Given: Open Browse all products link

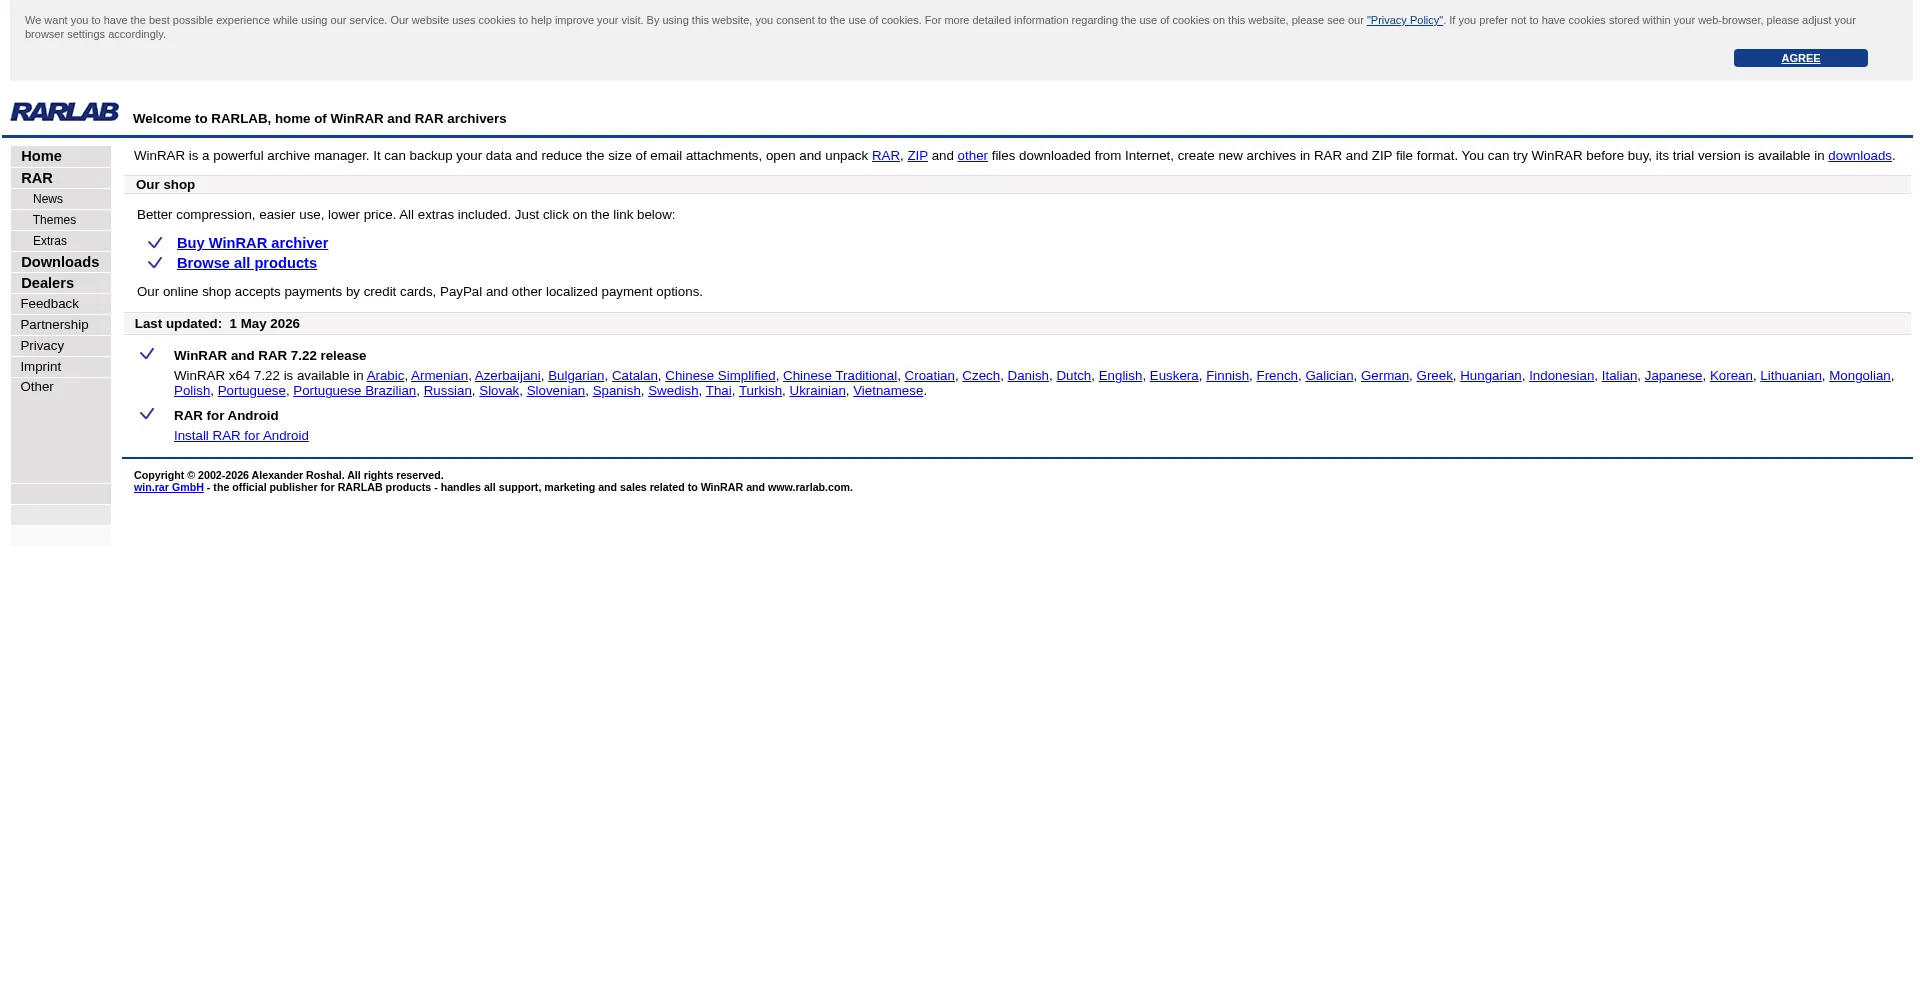Looking at the screenshot, I should 247,263.
